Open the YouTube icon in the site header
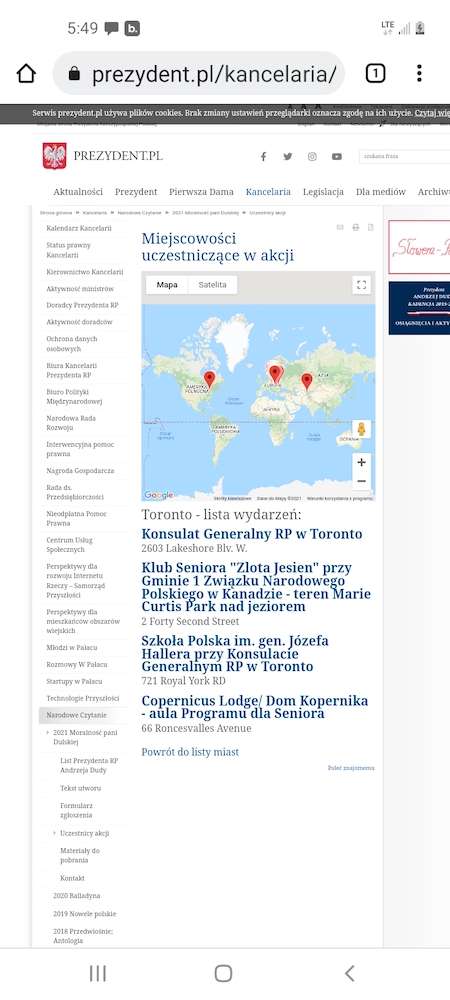 point(337,156)
